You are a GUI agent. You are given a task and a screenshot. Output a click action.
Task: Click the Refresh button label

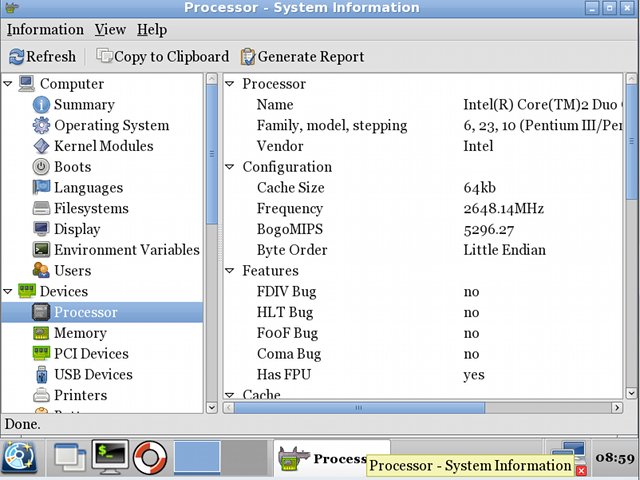click(51, 56)
